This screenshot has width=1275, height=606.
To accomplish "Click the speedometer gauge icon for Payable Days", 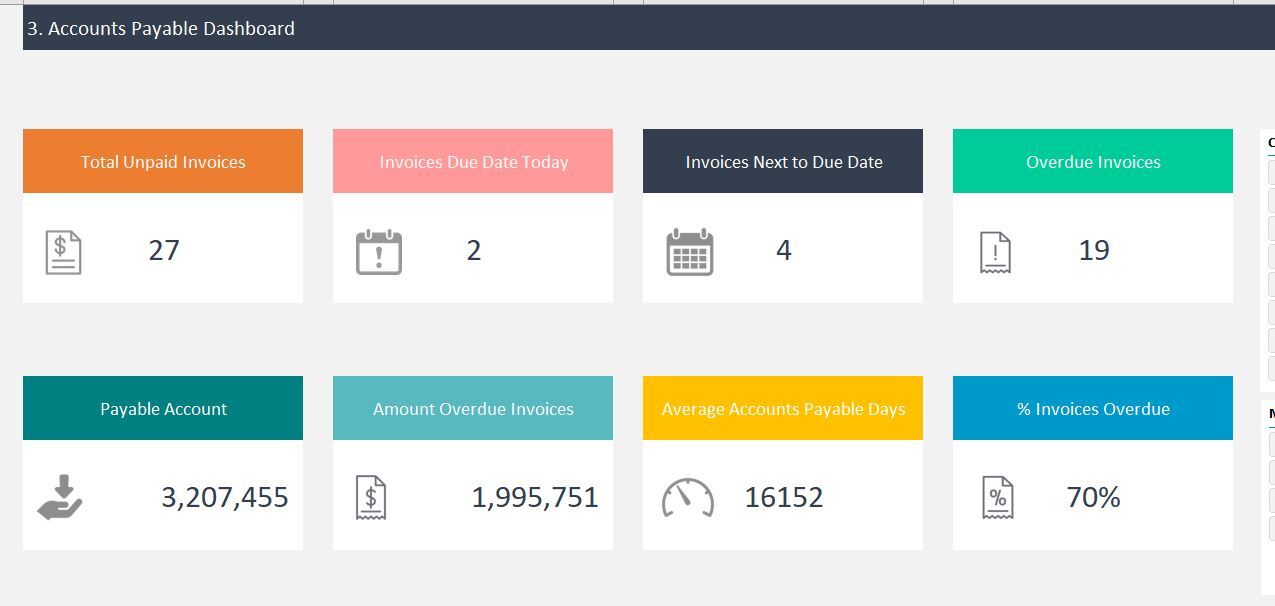I will pyautogui.click(x=688, y=498).
